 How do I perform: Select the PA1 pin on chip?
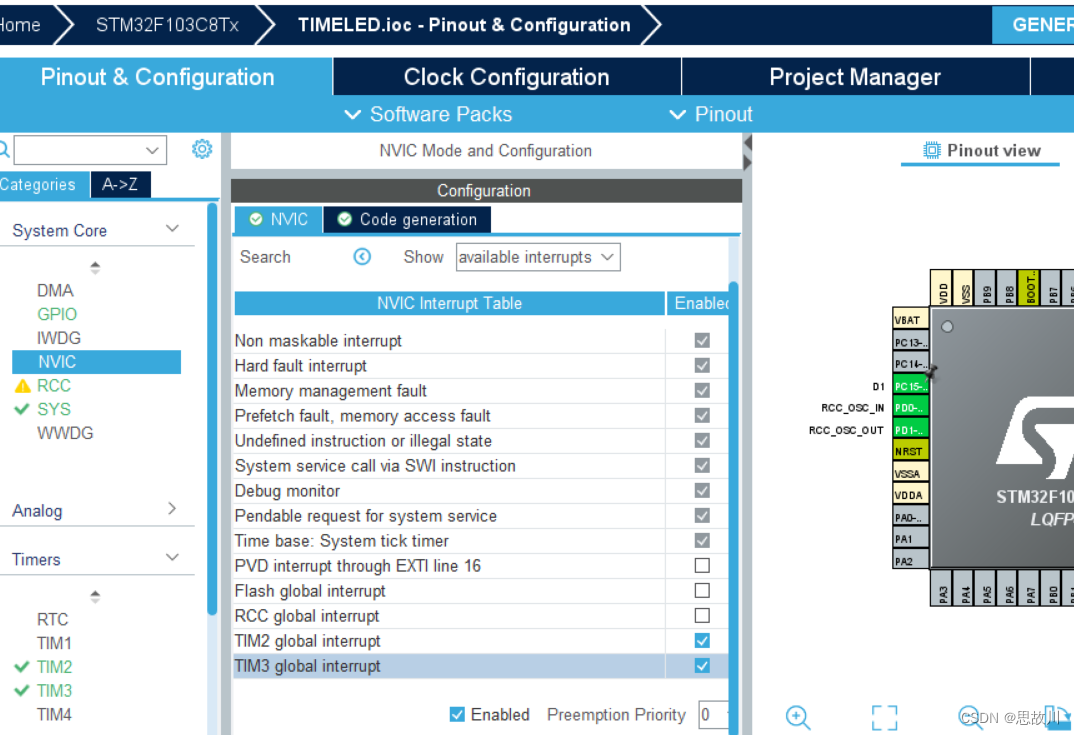pyautogui.click(x=910, y=539)
